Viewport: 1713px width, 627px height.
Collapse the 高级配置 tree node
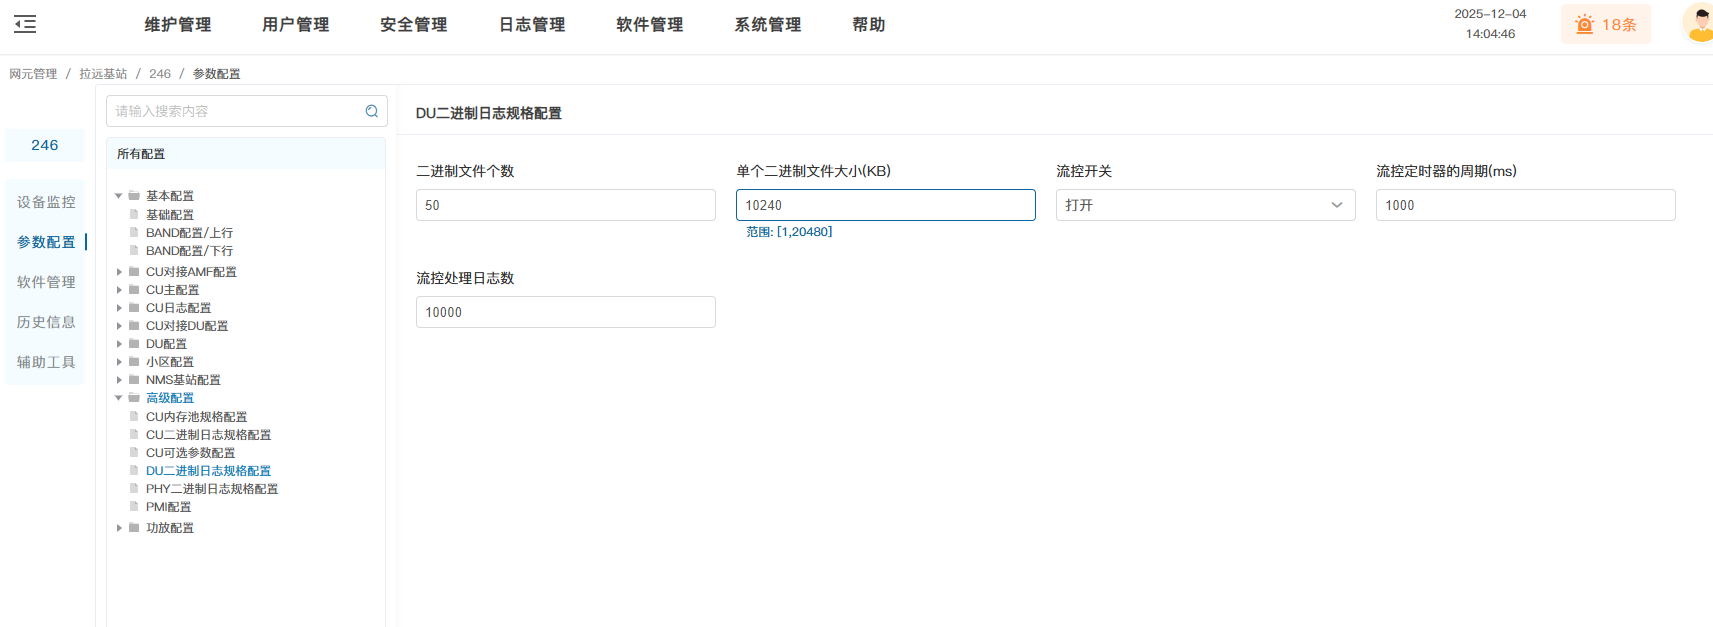click(119, 398)
